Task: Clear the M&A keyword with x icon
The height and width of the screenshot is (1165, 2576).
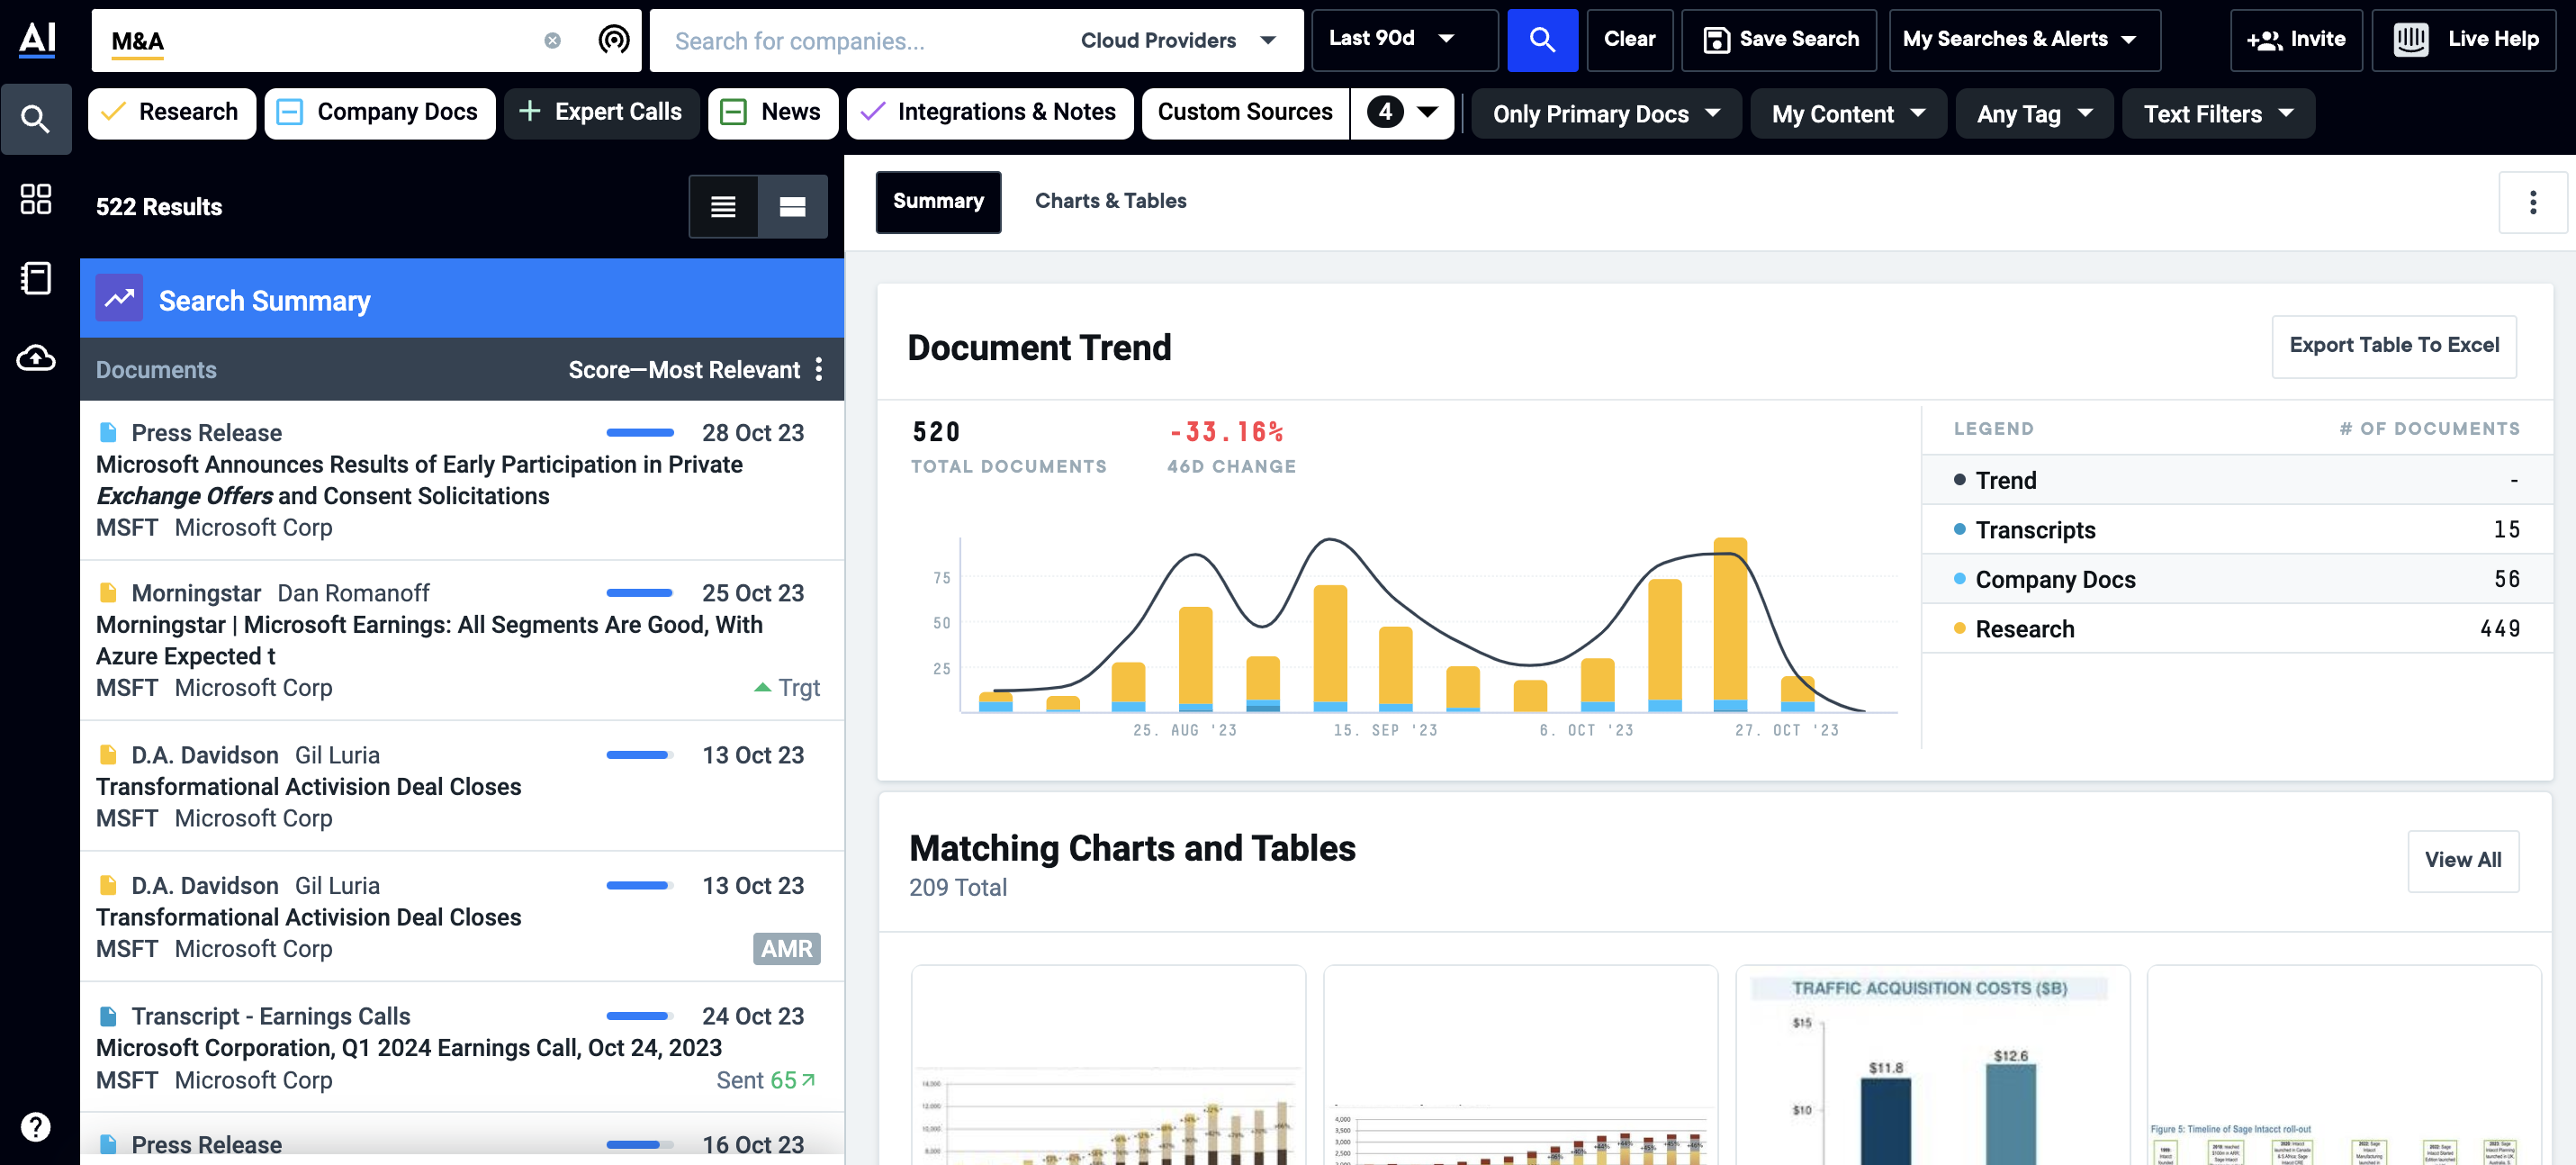Action: 553,40
